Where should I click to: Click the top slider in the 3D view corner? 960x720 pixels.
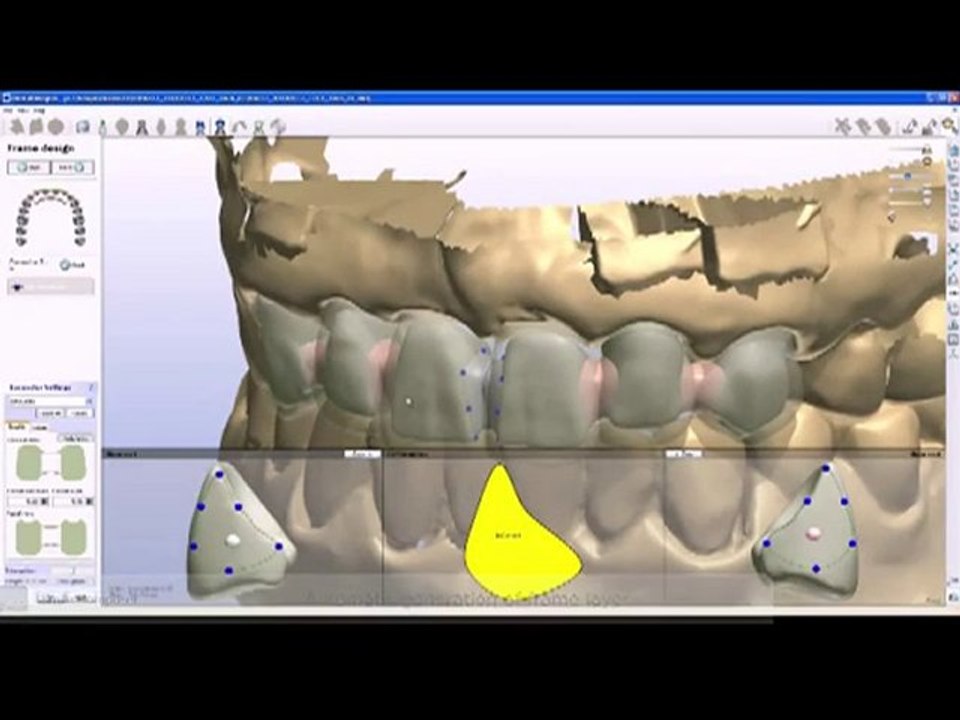coord(907,149)
